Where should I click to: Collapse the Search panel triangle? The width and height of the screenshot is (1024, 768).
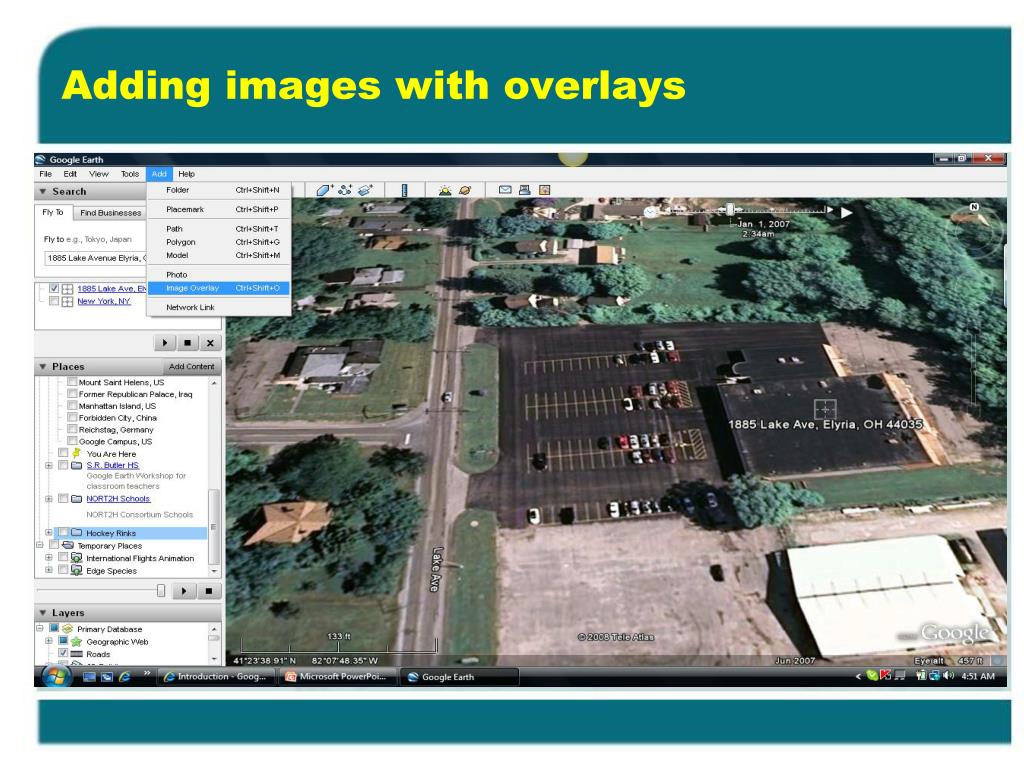tap(43, 191)
